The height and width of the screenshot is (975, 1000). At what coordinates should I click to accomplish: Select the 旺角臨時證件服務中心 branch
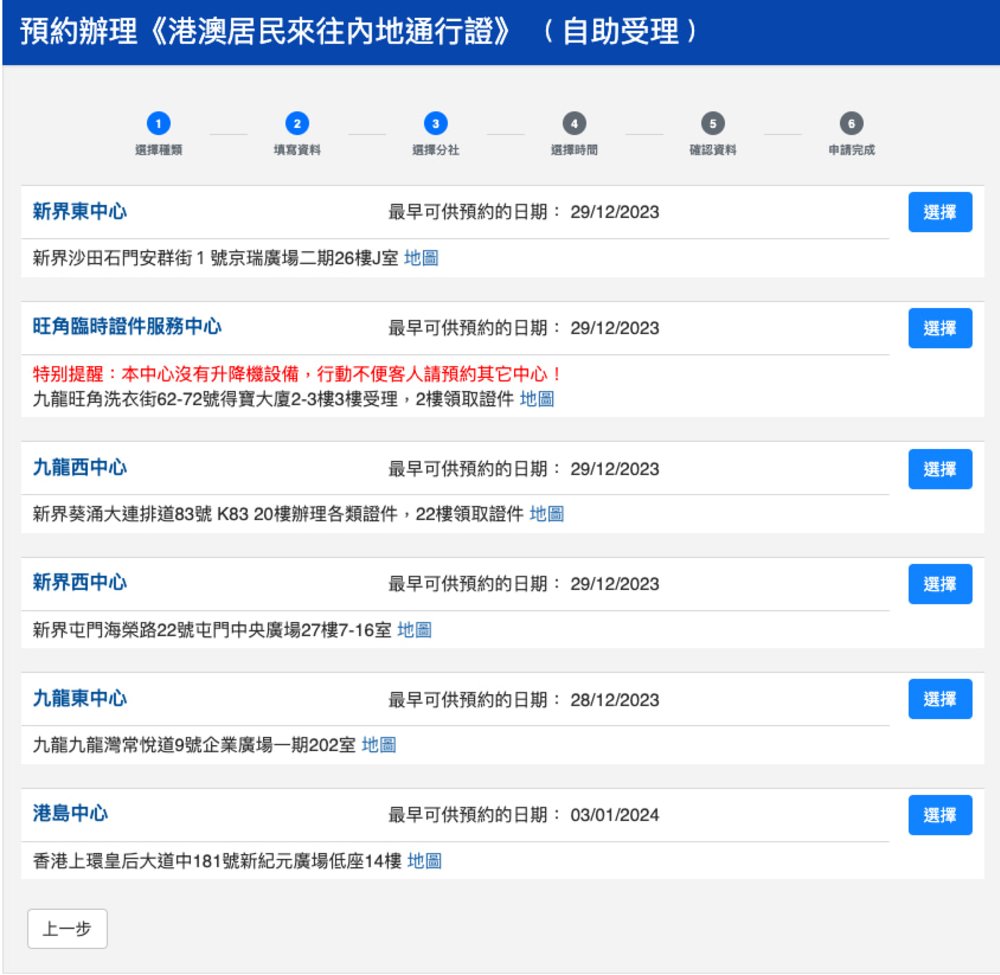(x=939, y=328)
